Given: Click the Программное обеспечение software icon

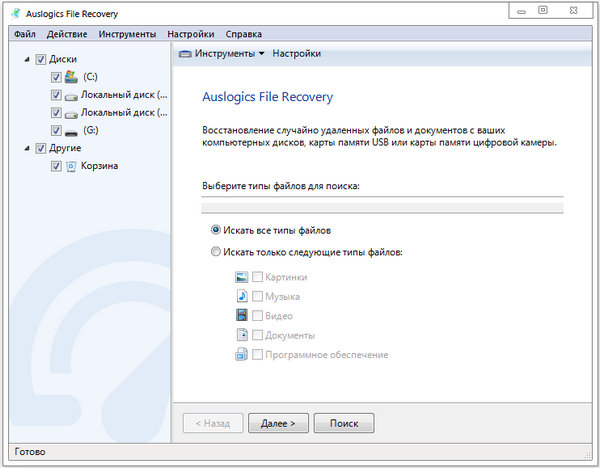Looking at the screenshot, I should (x=241, y=354).
